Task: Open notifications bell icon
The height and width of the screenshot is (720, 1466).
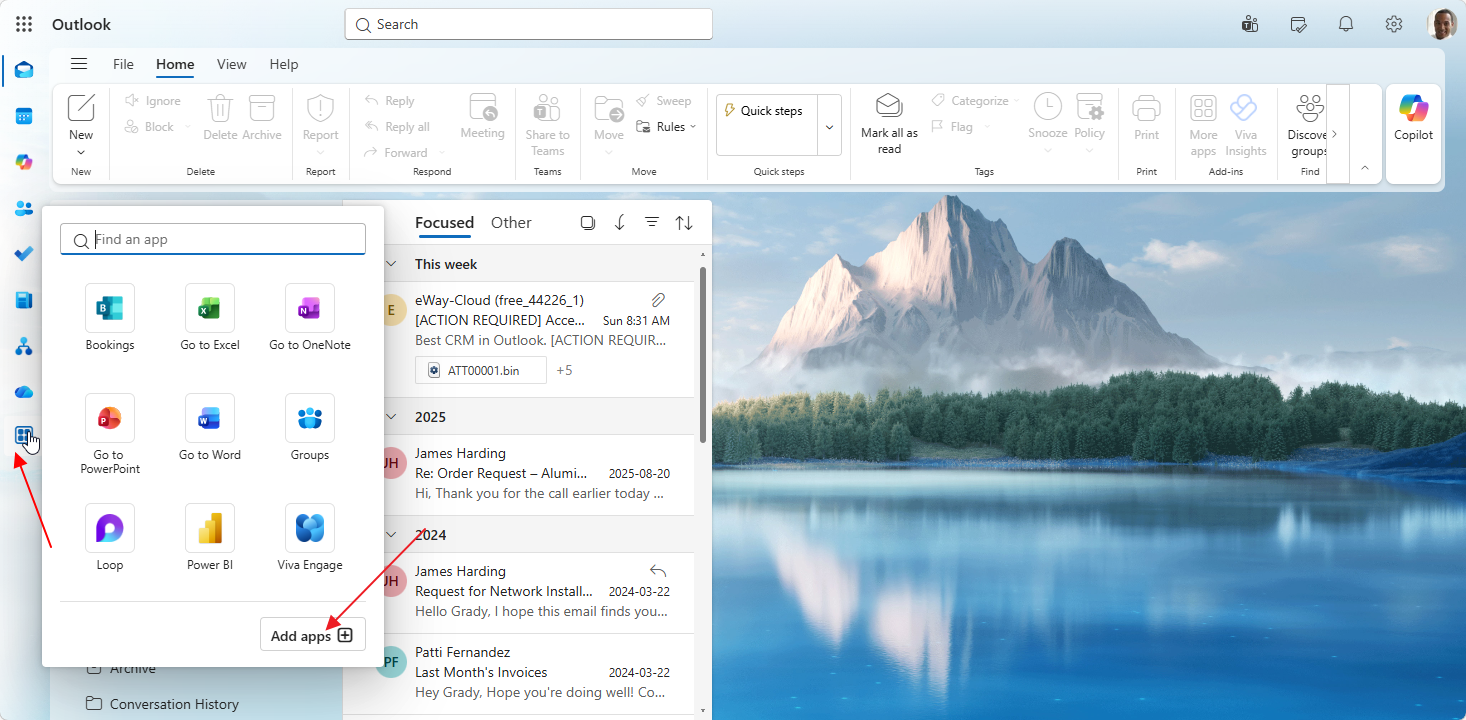Action: click(x=1346, y=24)
